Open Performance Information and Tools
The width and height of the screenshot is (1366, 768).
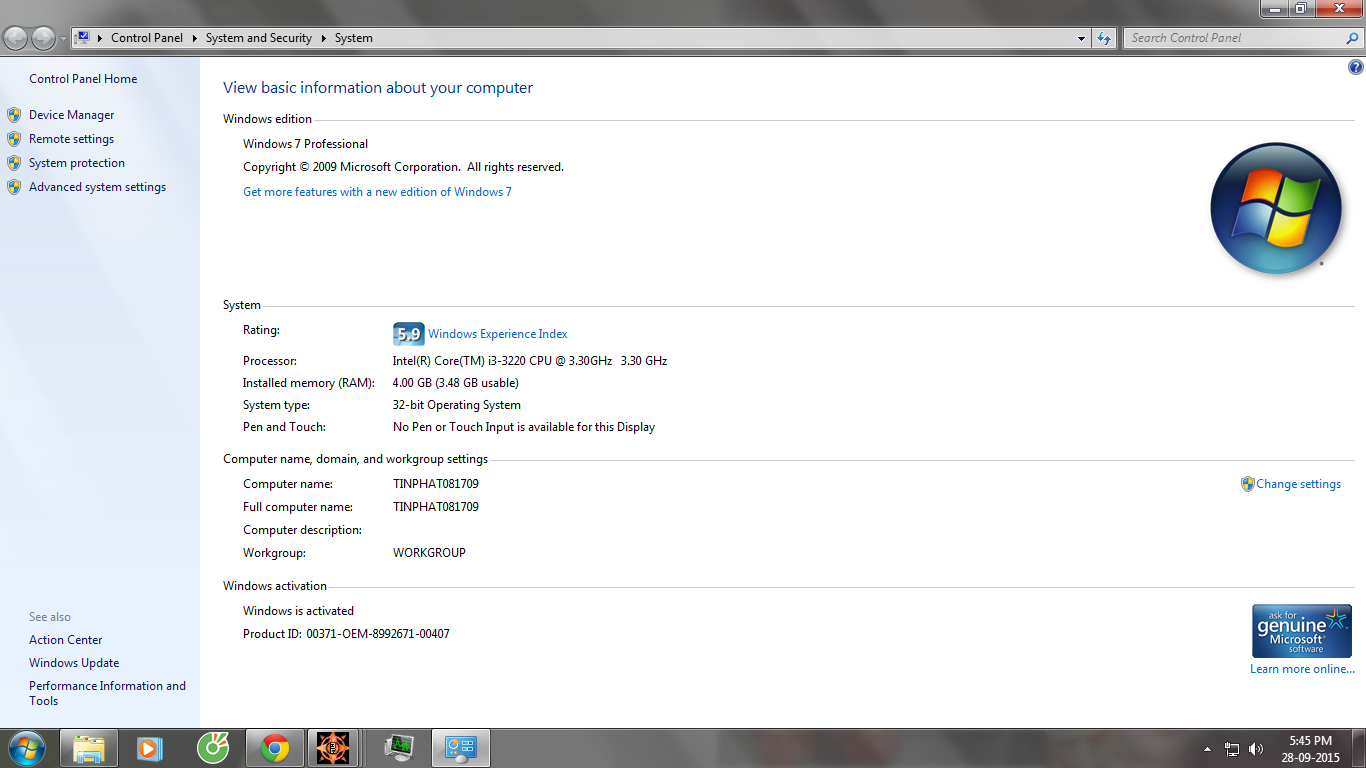pyautogui.click(x=107, y=693)
